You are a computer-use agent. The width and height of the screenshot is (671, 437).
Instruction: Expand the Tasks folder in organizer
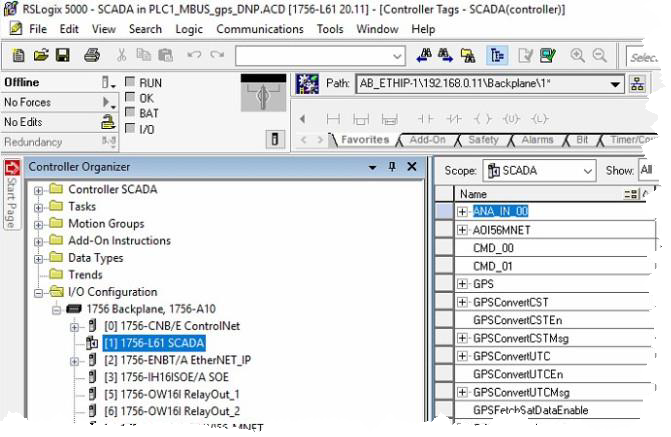(38, 207)
